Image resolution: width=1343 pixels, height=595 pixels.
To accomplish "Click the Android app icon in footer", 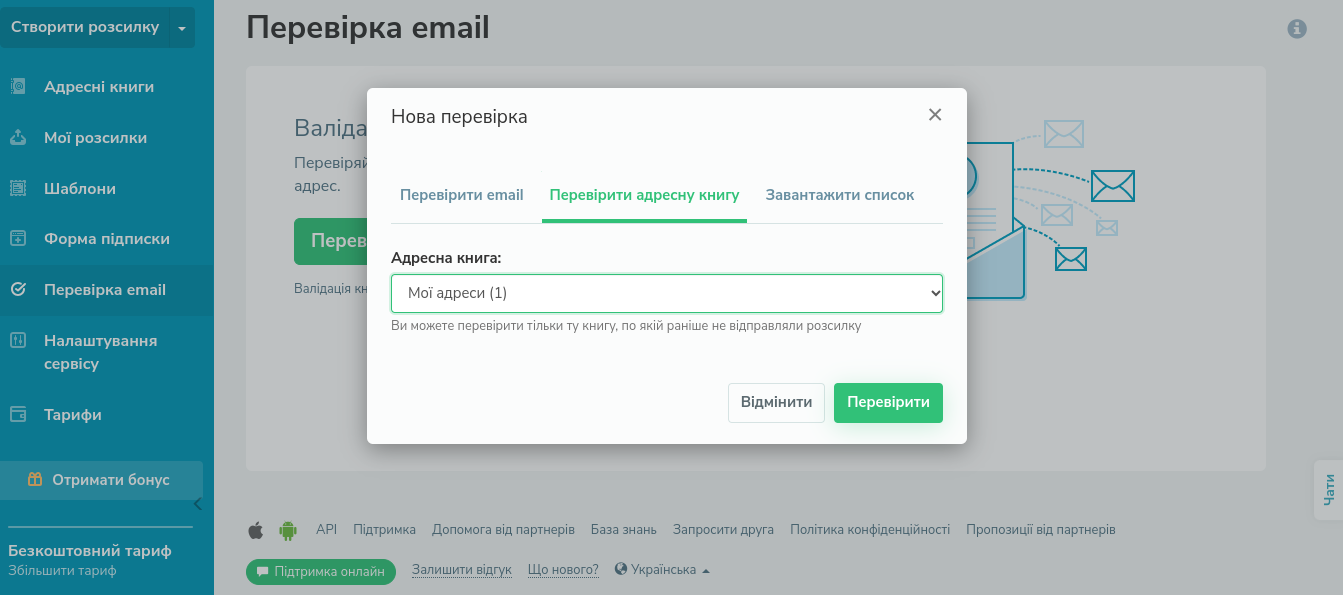I will [287, 529].
